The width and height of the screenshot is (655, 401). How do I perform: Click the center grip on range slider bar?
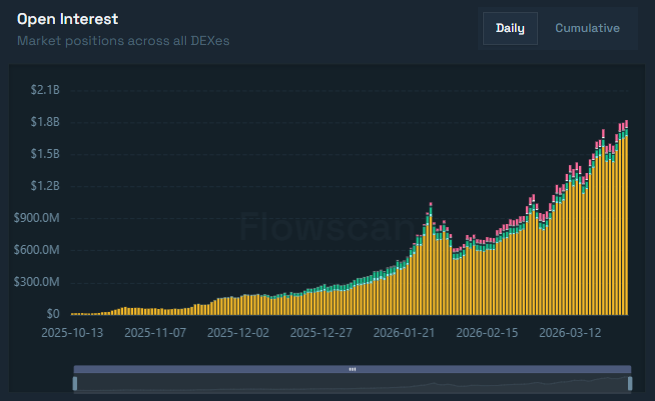(352, 369)
